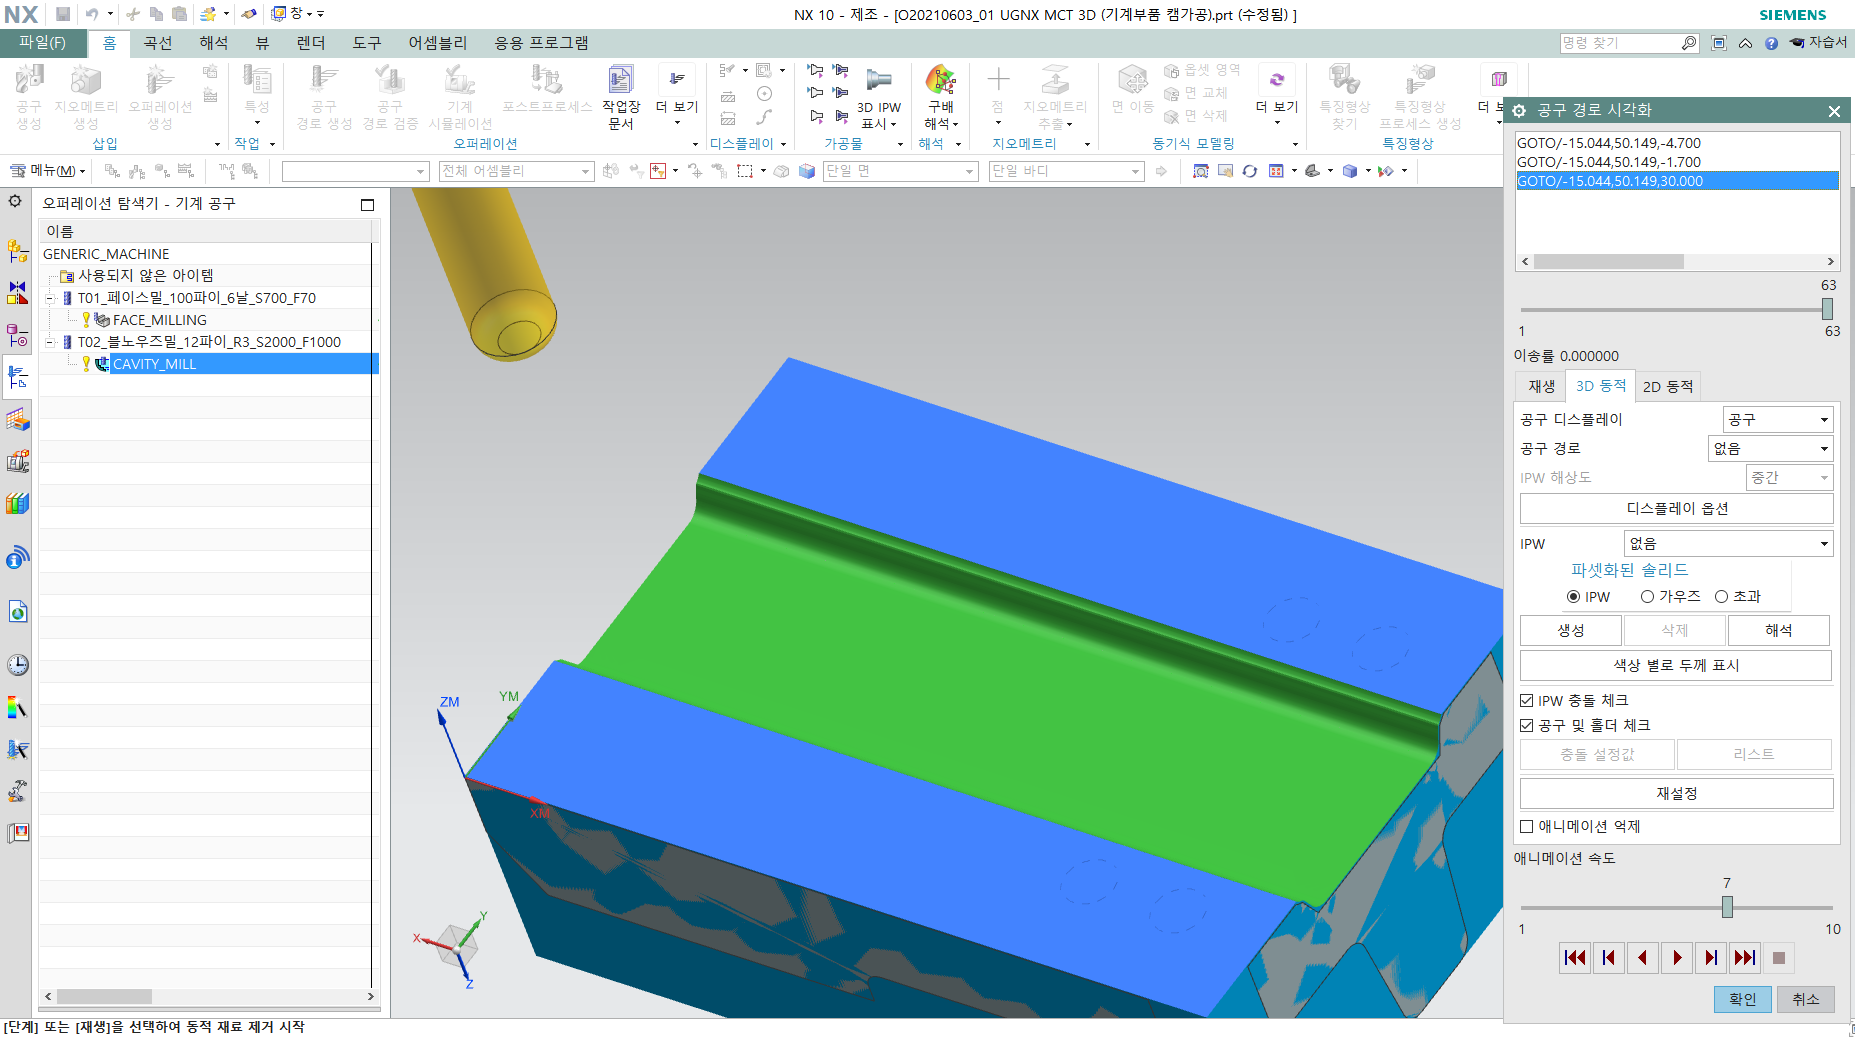Screen dimensions: 1855x1037
Task: Open the 파일(F) menu
Action: coord(42,43)
